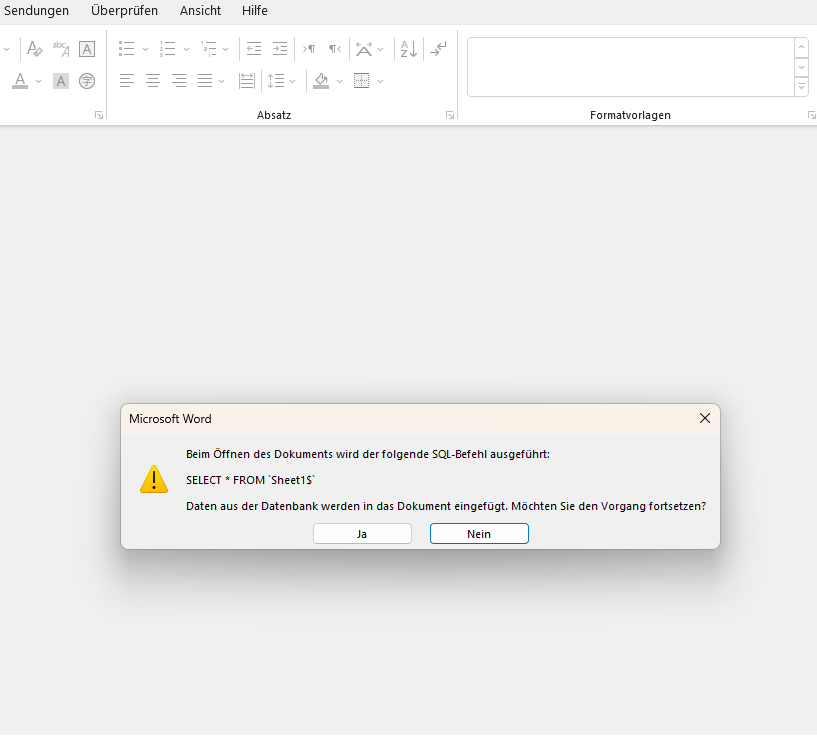Close the Microsoft Word dialog

click(705, 418)
